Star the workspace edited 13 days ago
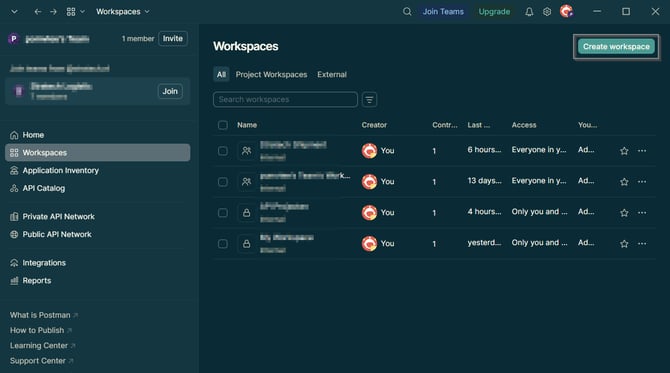Screen dimensions: 670x373 pyautogui.click(x=624, y=182)
